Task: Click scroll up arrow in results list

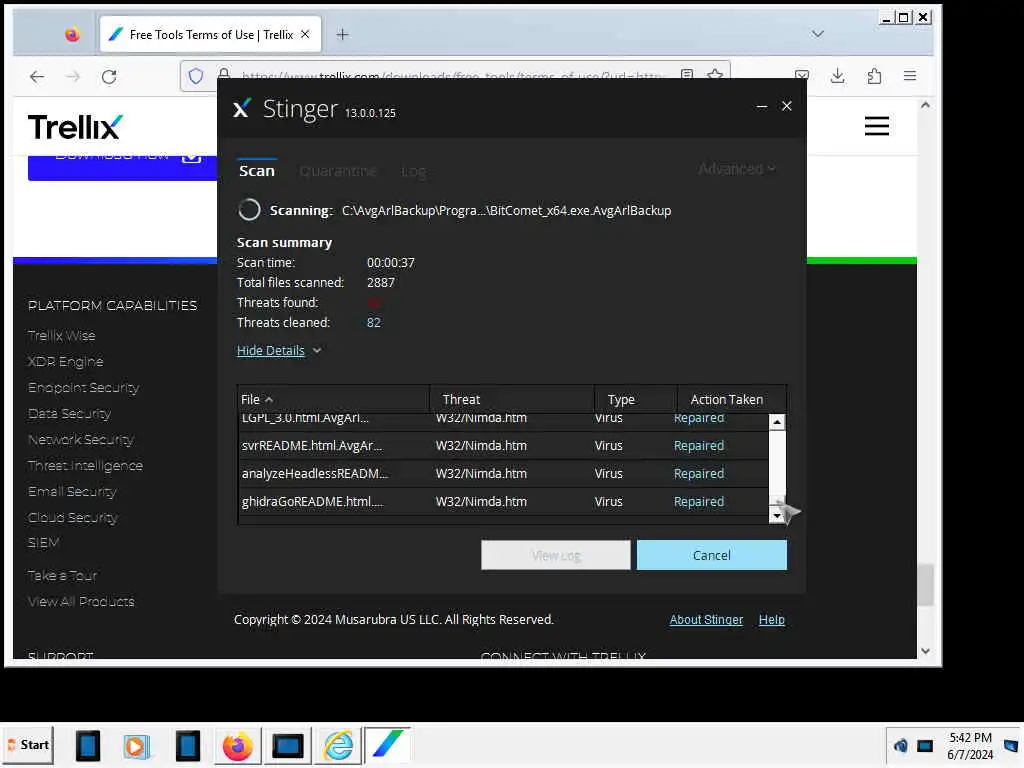Action: click(776, 422)
